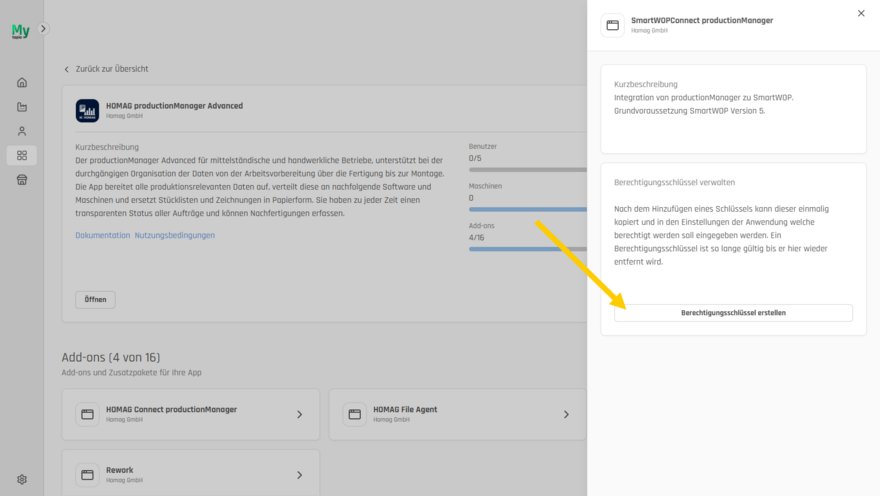The image size is (880, 496).
Task: Open the Dokumentation link
Action: pos(103,235)
